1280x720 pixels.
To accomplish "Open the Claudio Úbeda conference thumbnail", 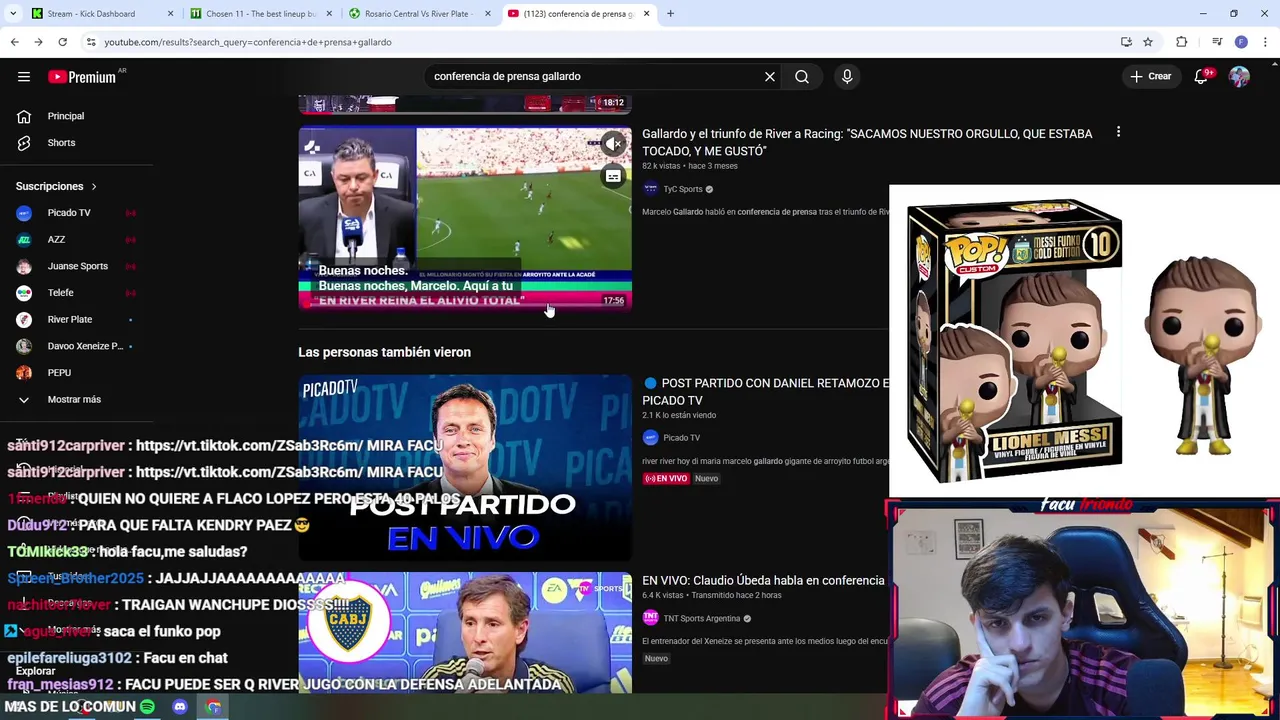I will pyautogui.click(x=465, y=632).
